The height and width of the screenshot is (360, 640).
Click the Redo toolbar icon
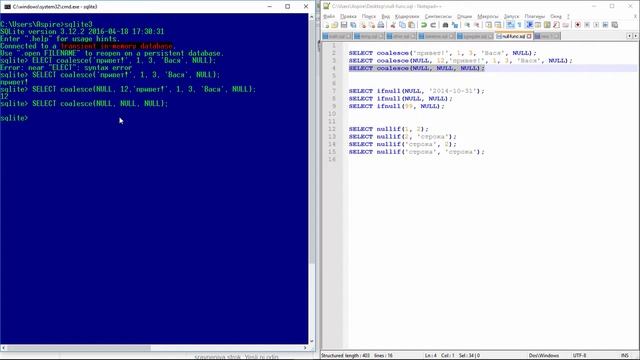433,25
